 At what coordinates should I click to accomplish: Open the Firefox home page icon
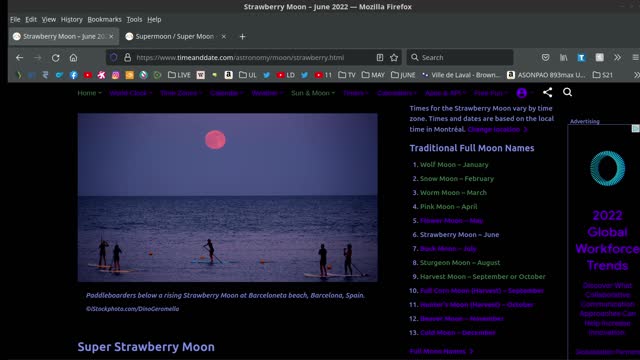73,58
